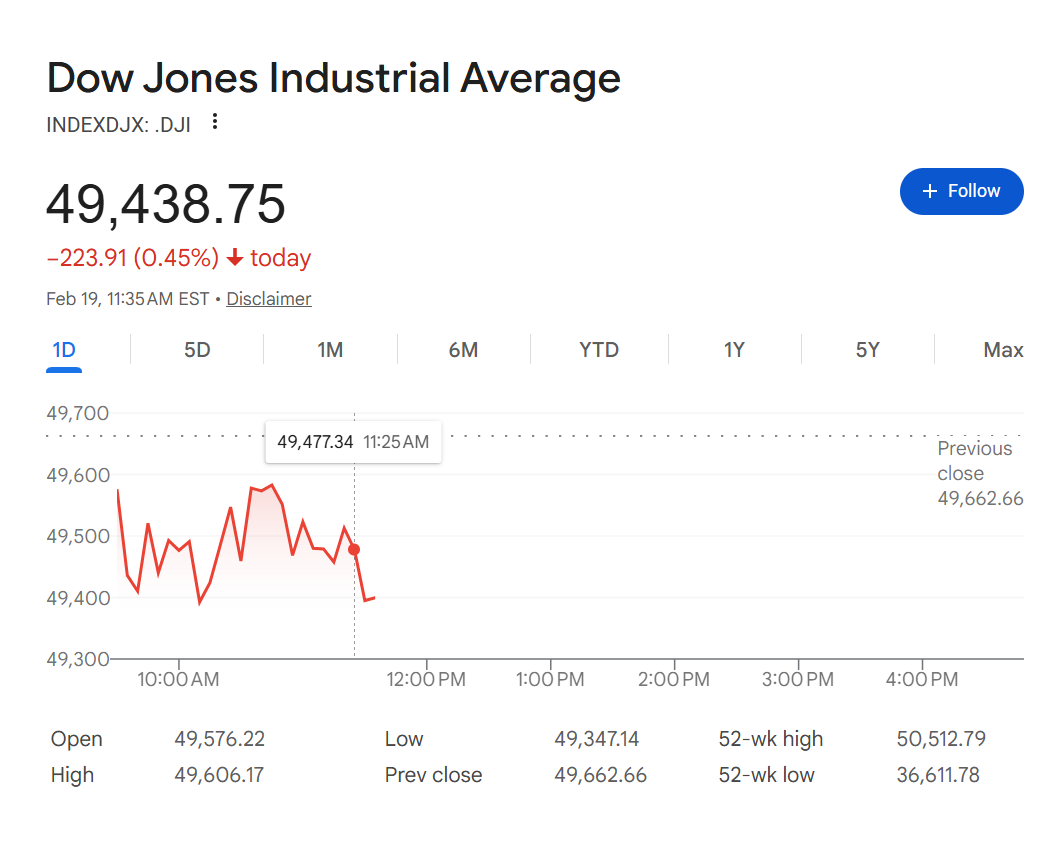Click the red data point on chart
Screen dimensions: 1054x858
354,549
